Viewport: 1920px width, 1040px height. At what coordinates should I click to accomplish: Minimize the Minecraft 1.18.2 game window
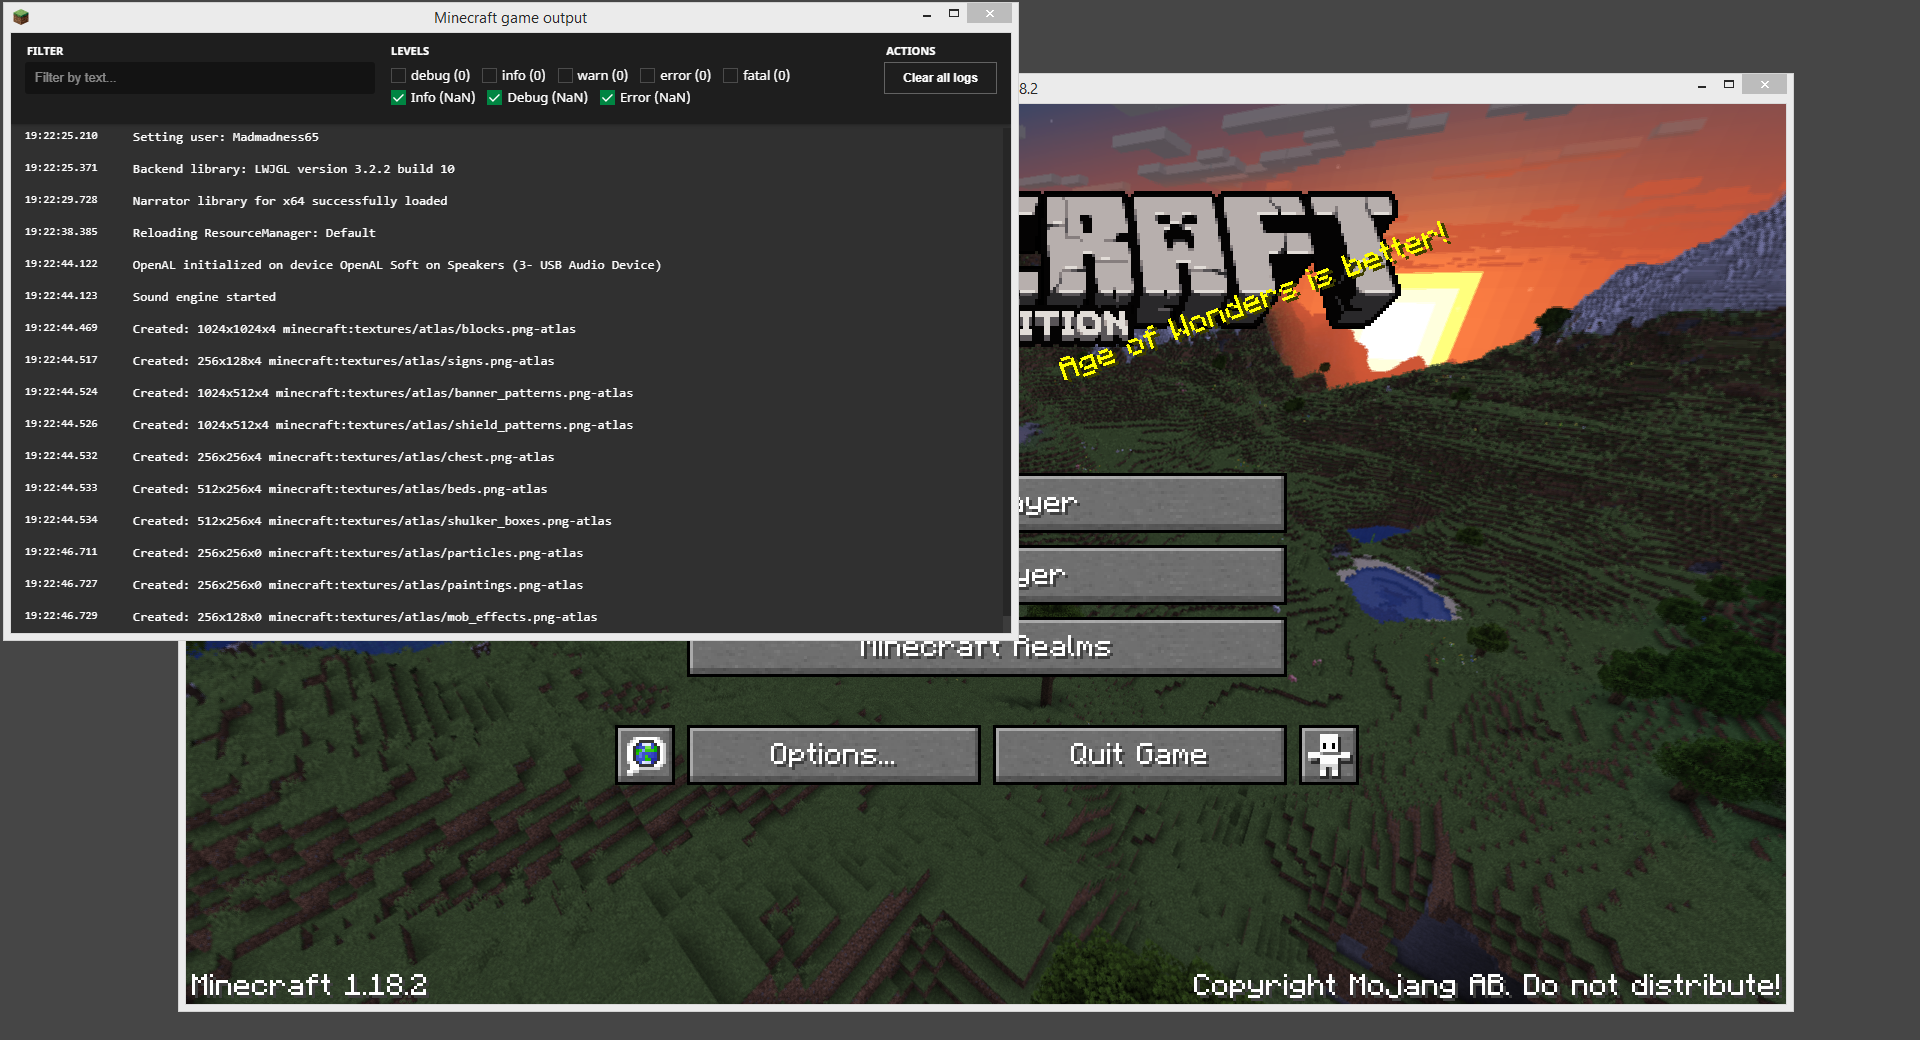1702,86
